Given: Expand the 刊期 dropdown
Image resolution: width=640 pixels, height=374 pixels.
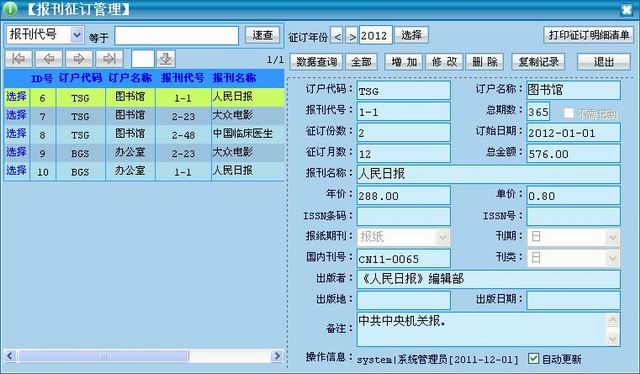Looking at the screenshot, I should 612,237.
